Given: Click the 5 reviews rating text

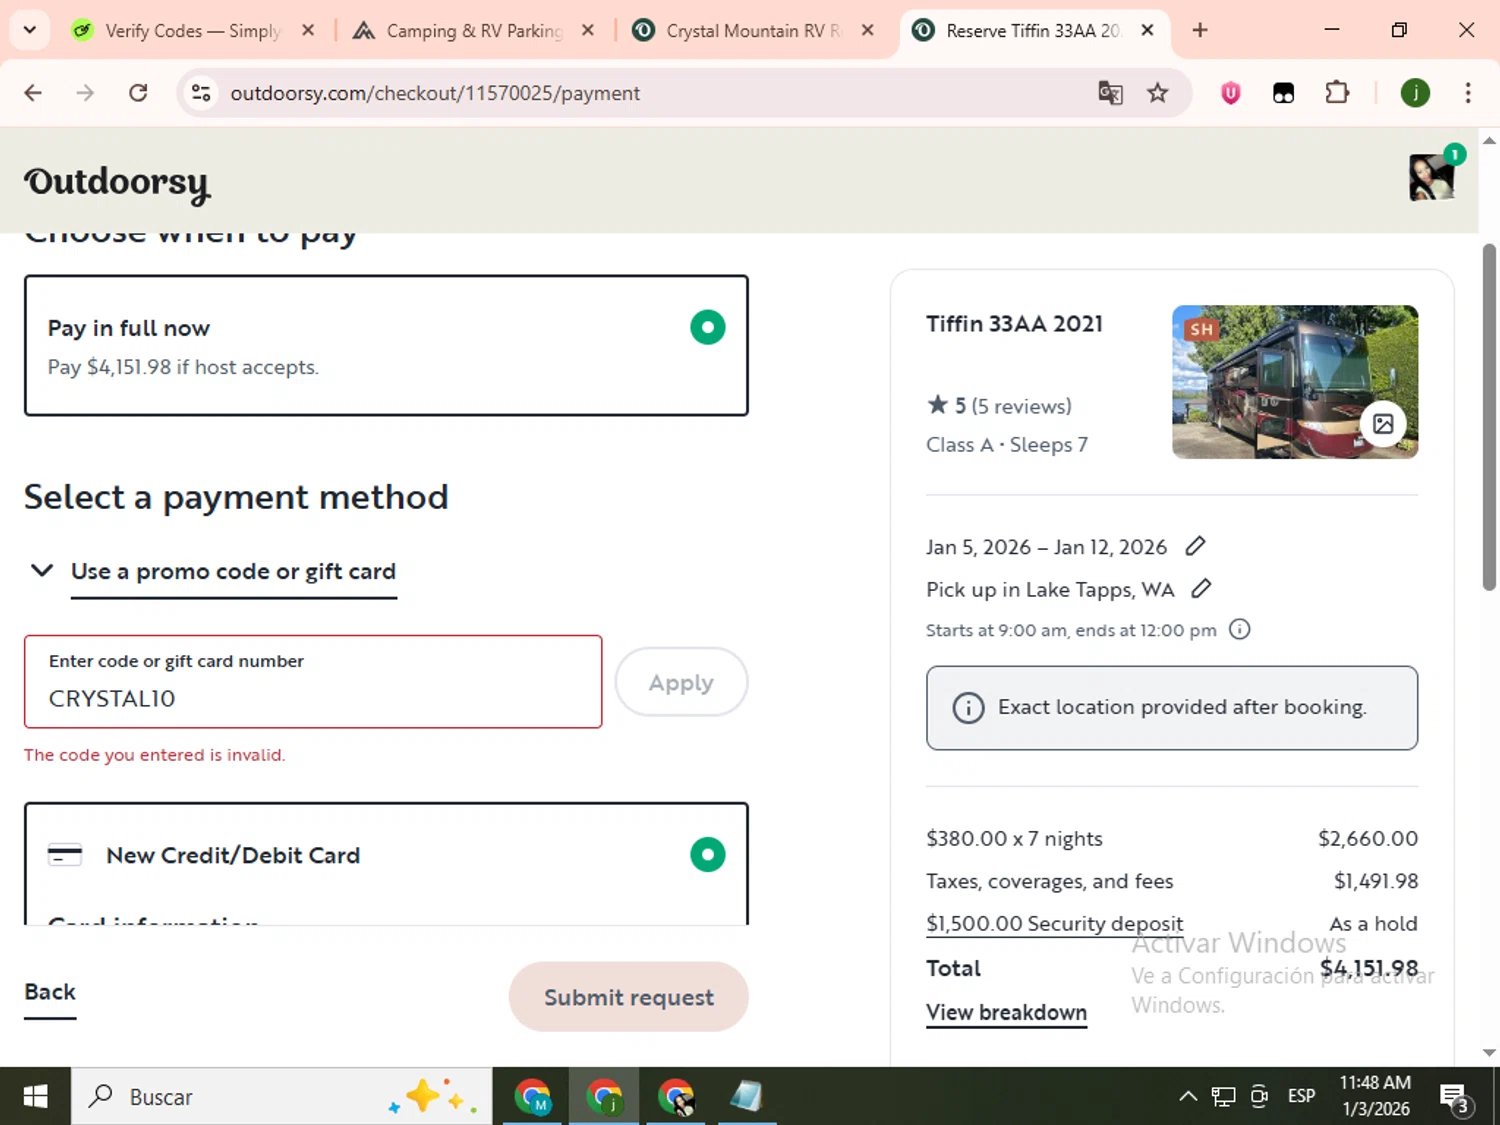Looking at the screenshot, I should 999,406.
